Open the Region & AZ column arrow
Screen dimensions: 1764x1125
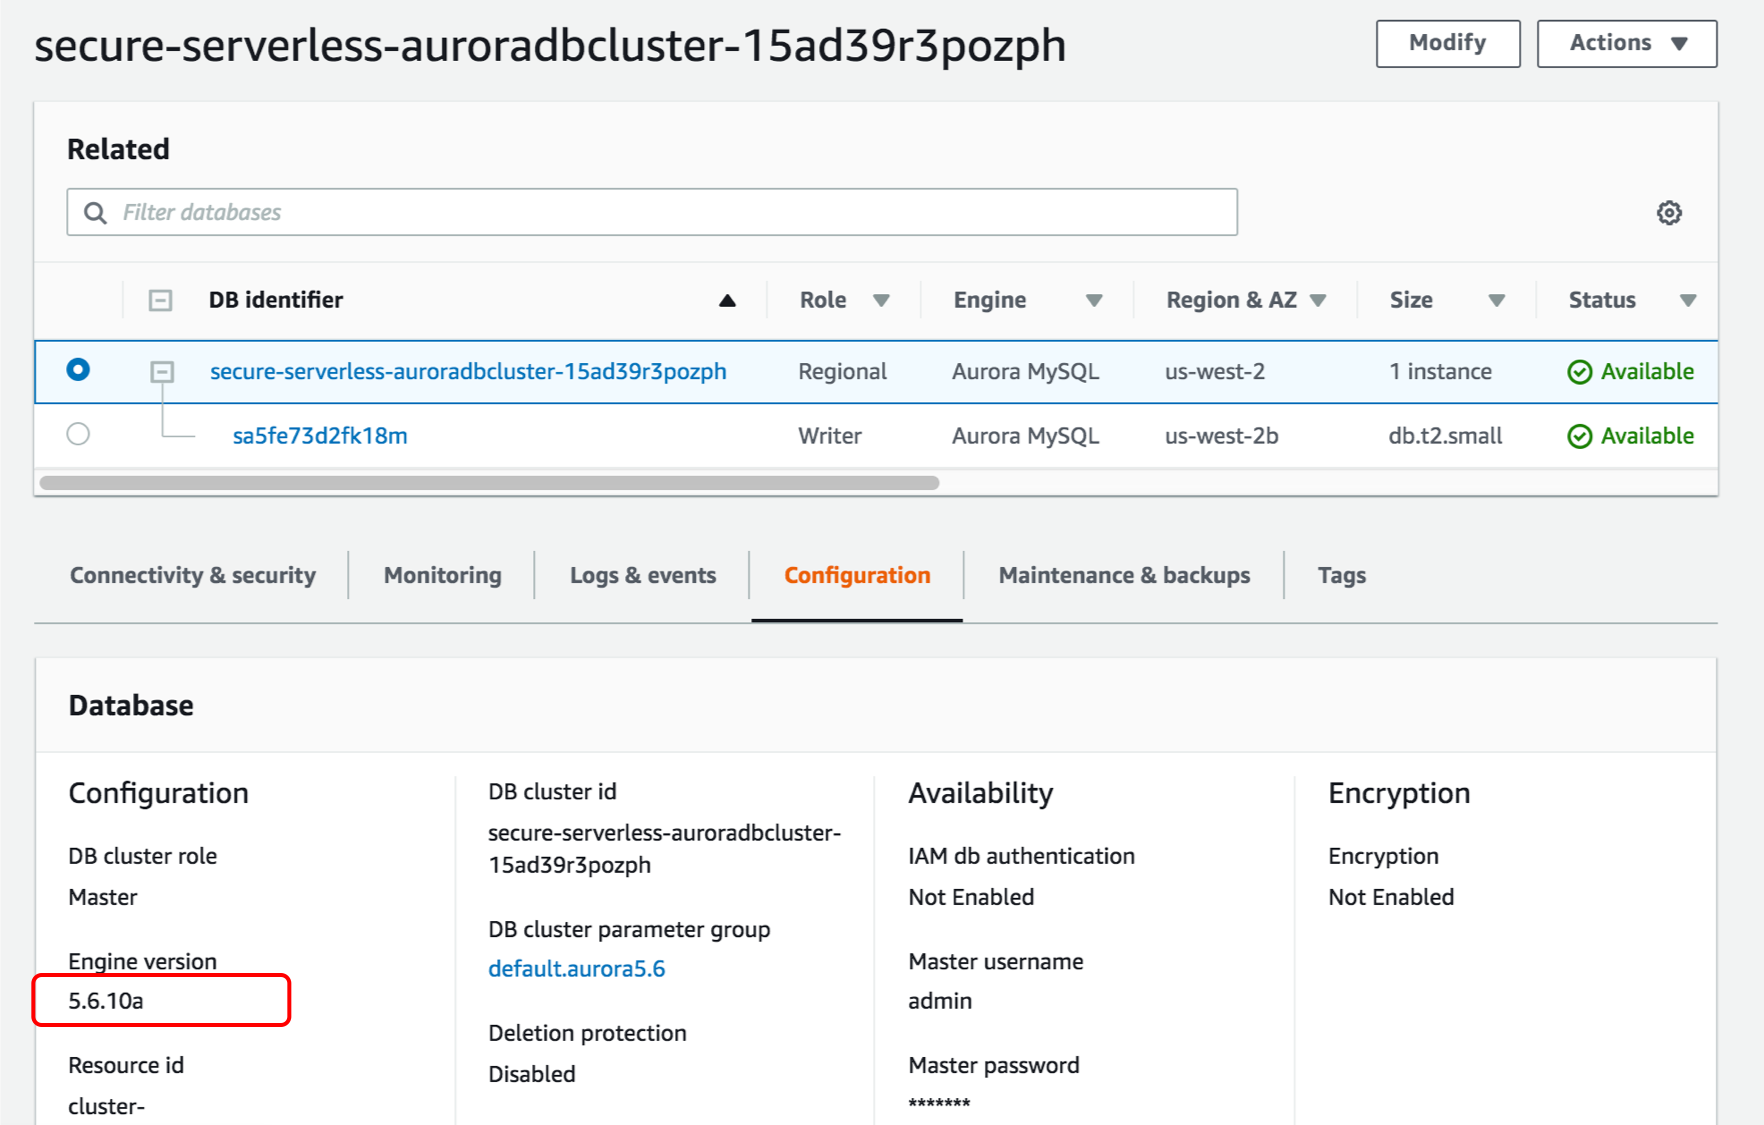coord(1318,300)
